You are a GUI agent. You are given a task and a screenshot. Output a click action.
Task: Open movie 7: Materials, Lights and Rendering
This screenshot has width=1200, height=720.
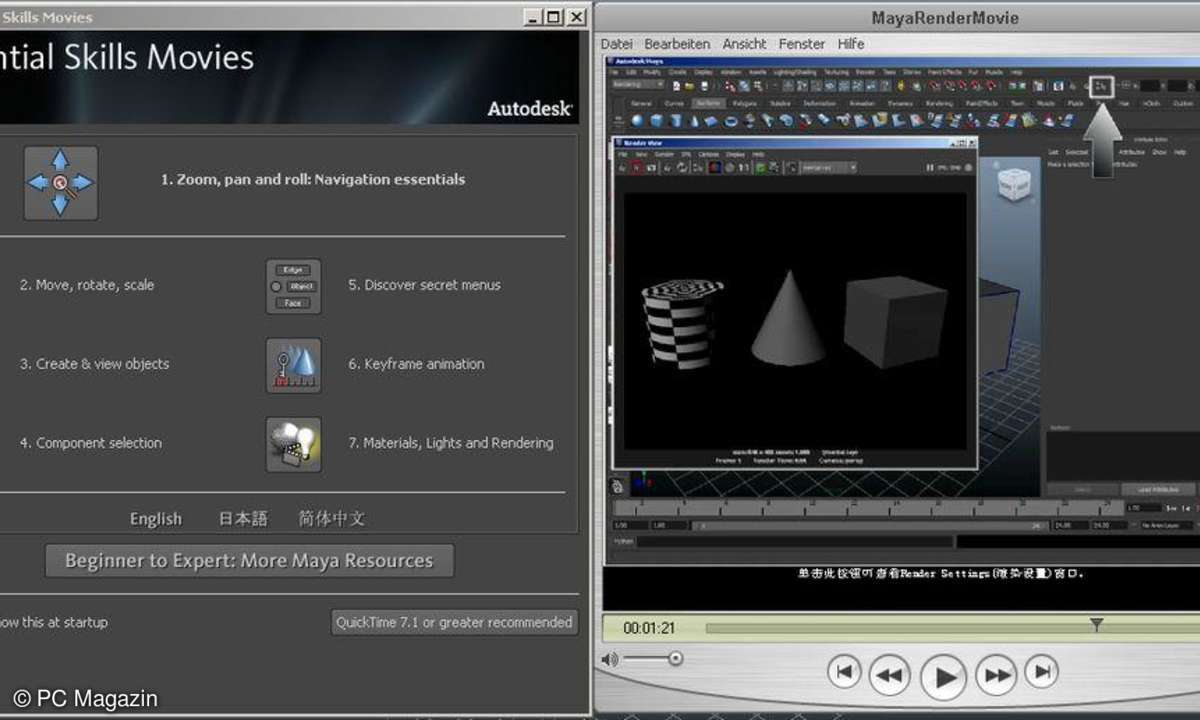click(450, 443)
